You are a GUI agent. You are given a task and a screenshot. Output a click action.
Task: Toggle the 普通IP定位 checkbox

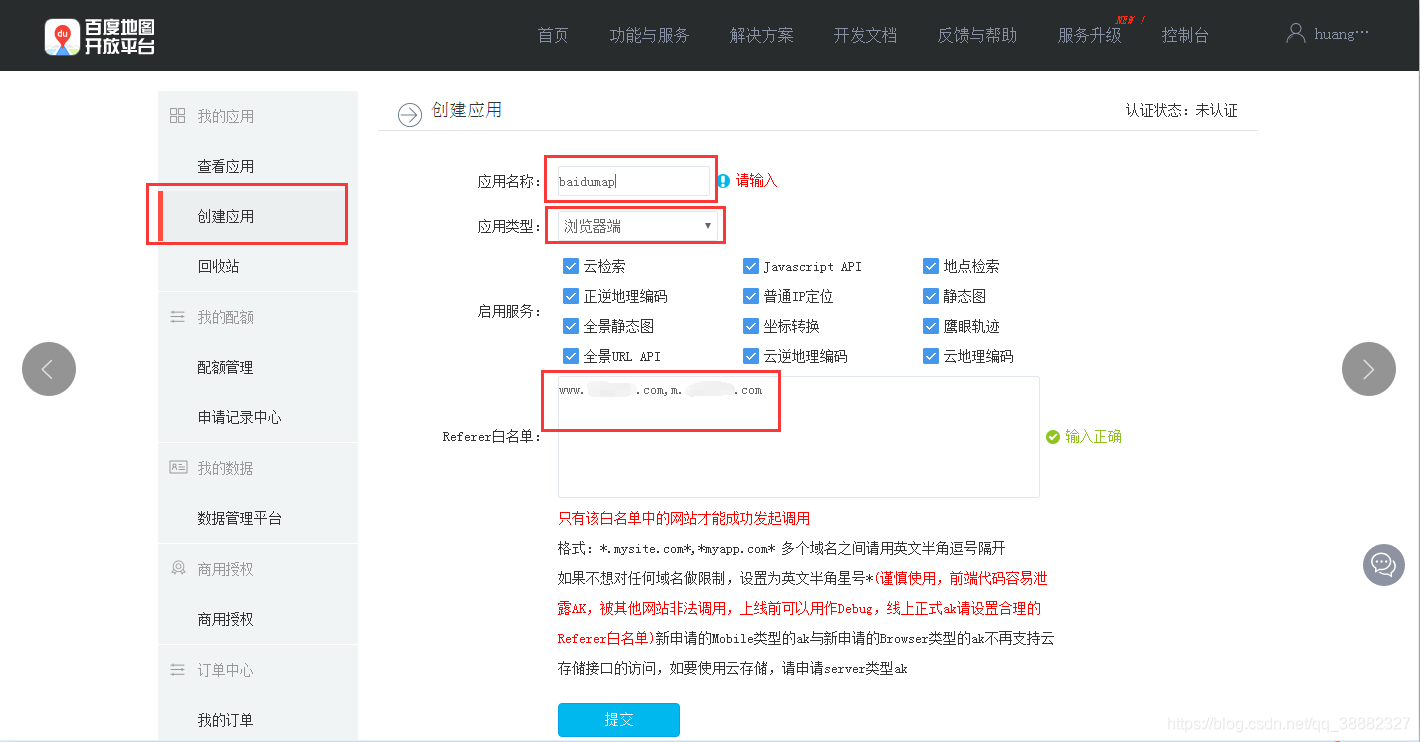(751, 296)
